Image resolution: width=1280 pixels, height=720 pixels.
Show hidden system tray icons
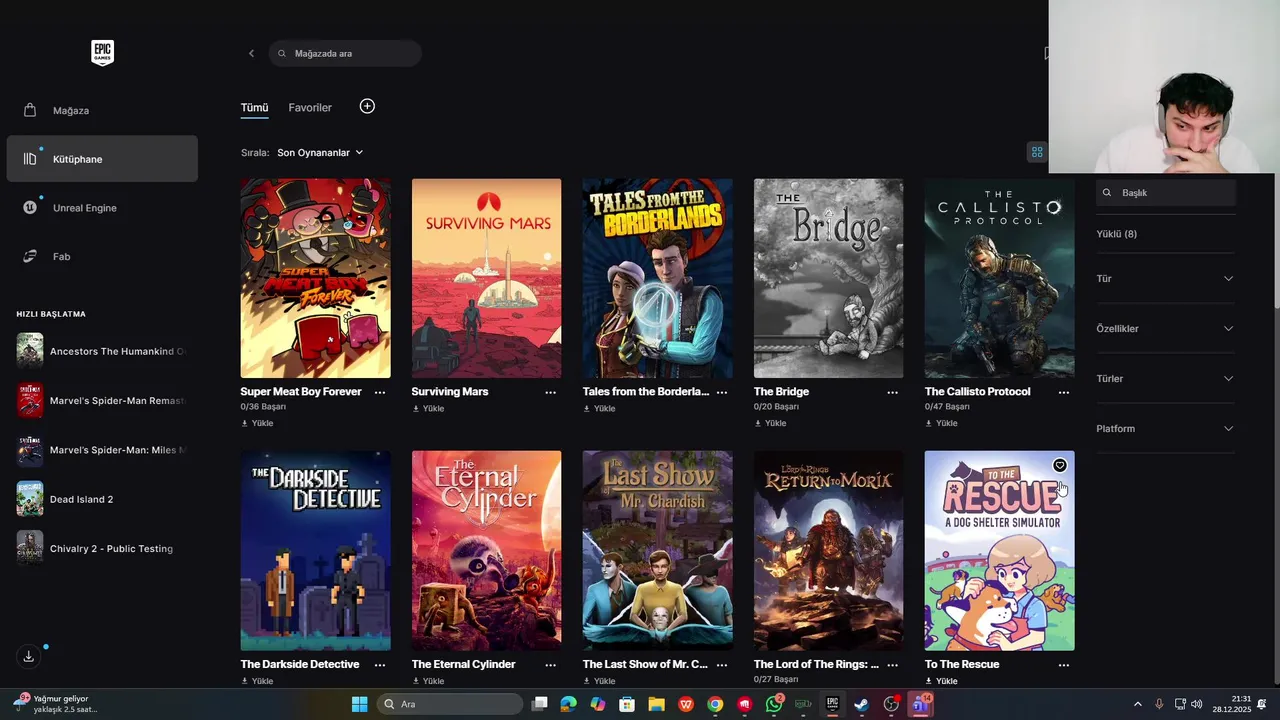click(x=1137, y=704)
